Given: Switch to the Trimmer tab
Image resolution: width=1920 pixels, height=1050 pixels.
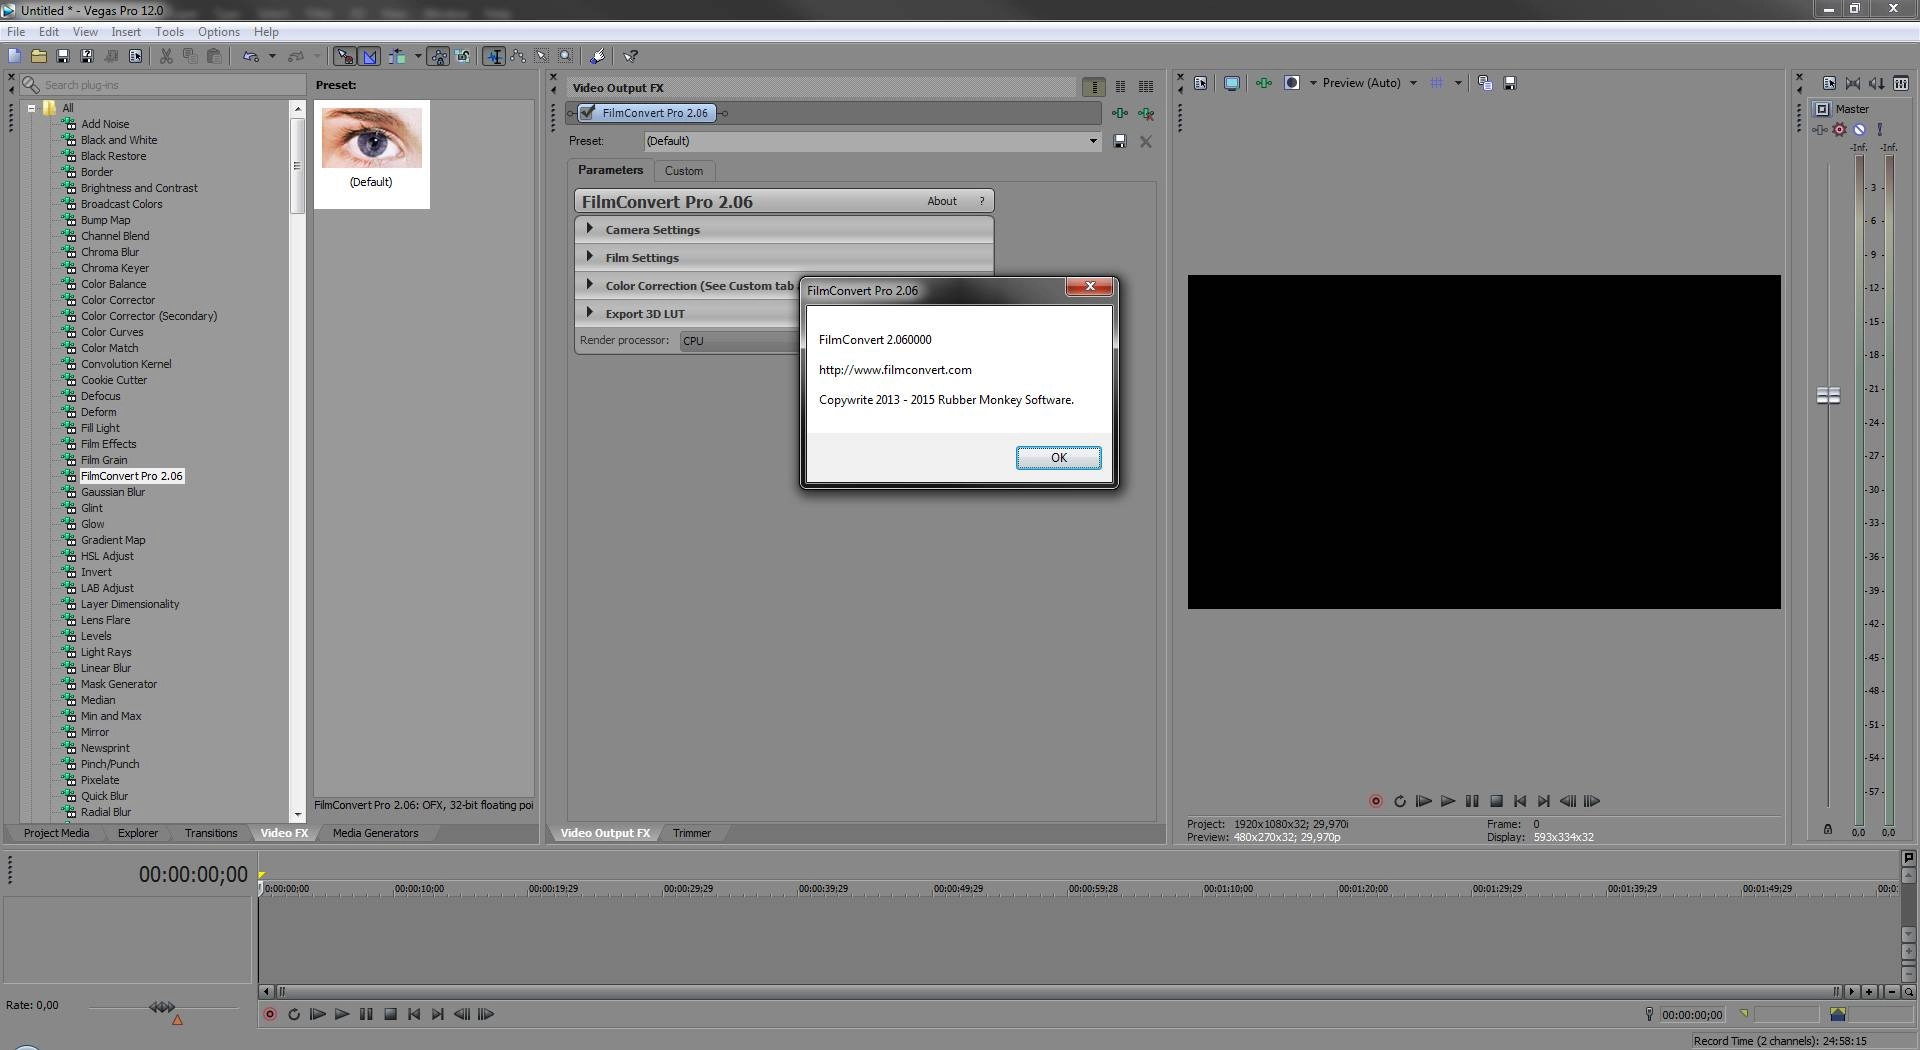Looking at the screenshot, I should [691, 833].
